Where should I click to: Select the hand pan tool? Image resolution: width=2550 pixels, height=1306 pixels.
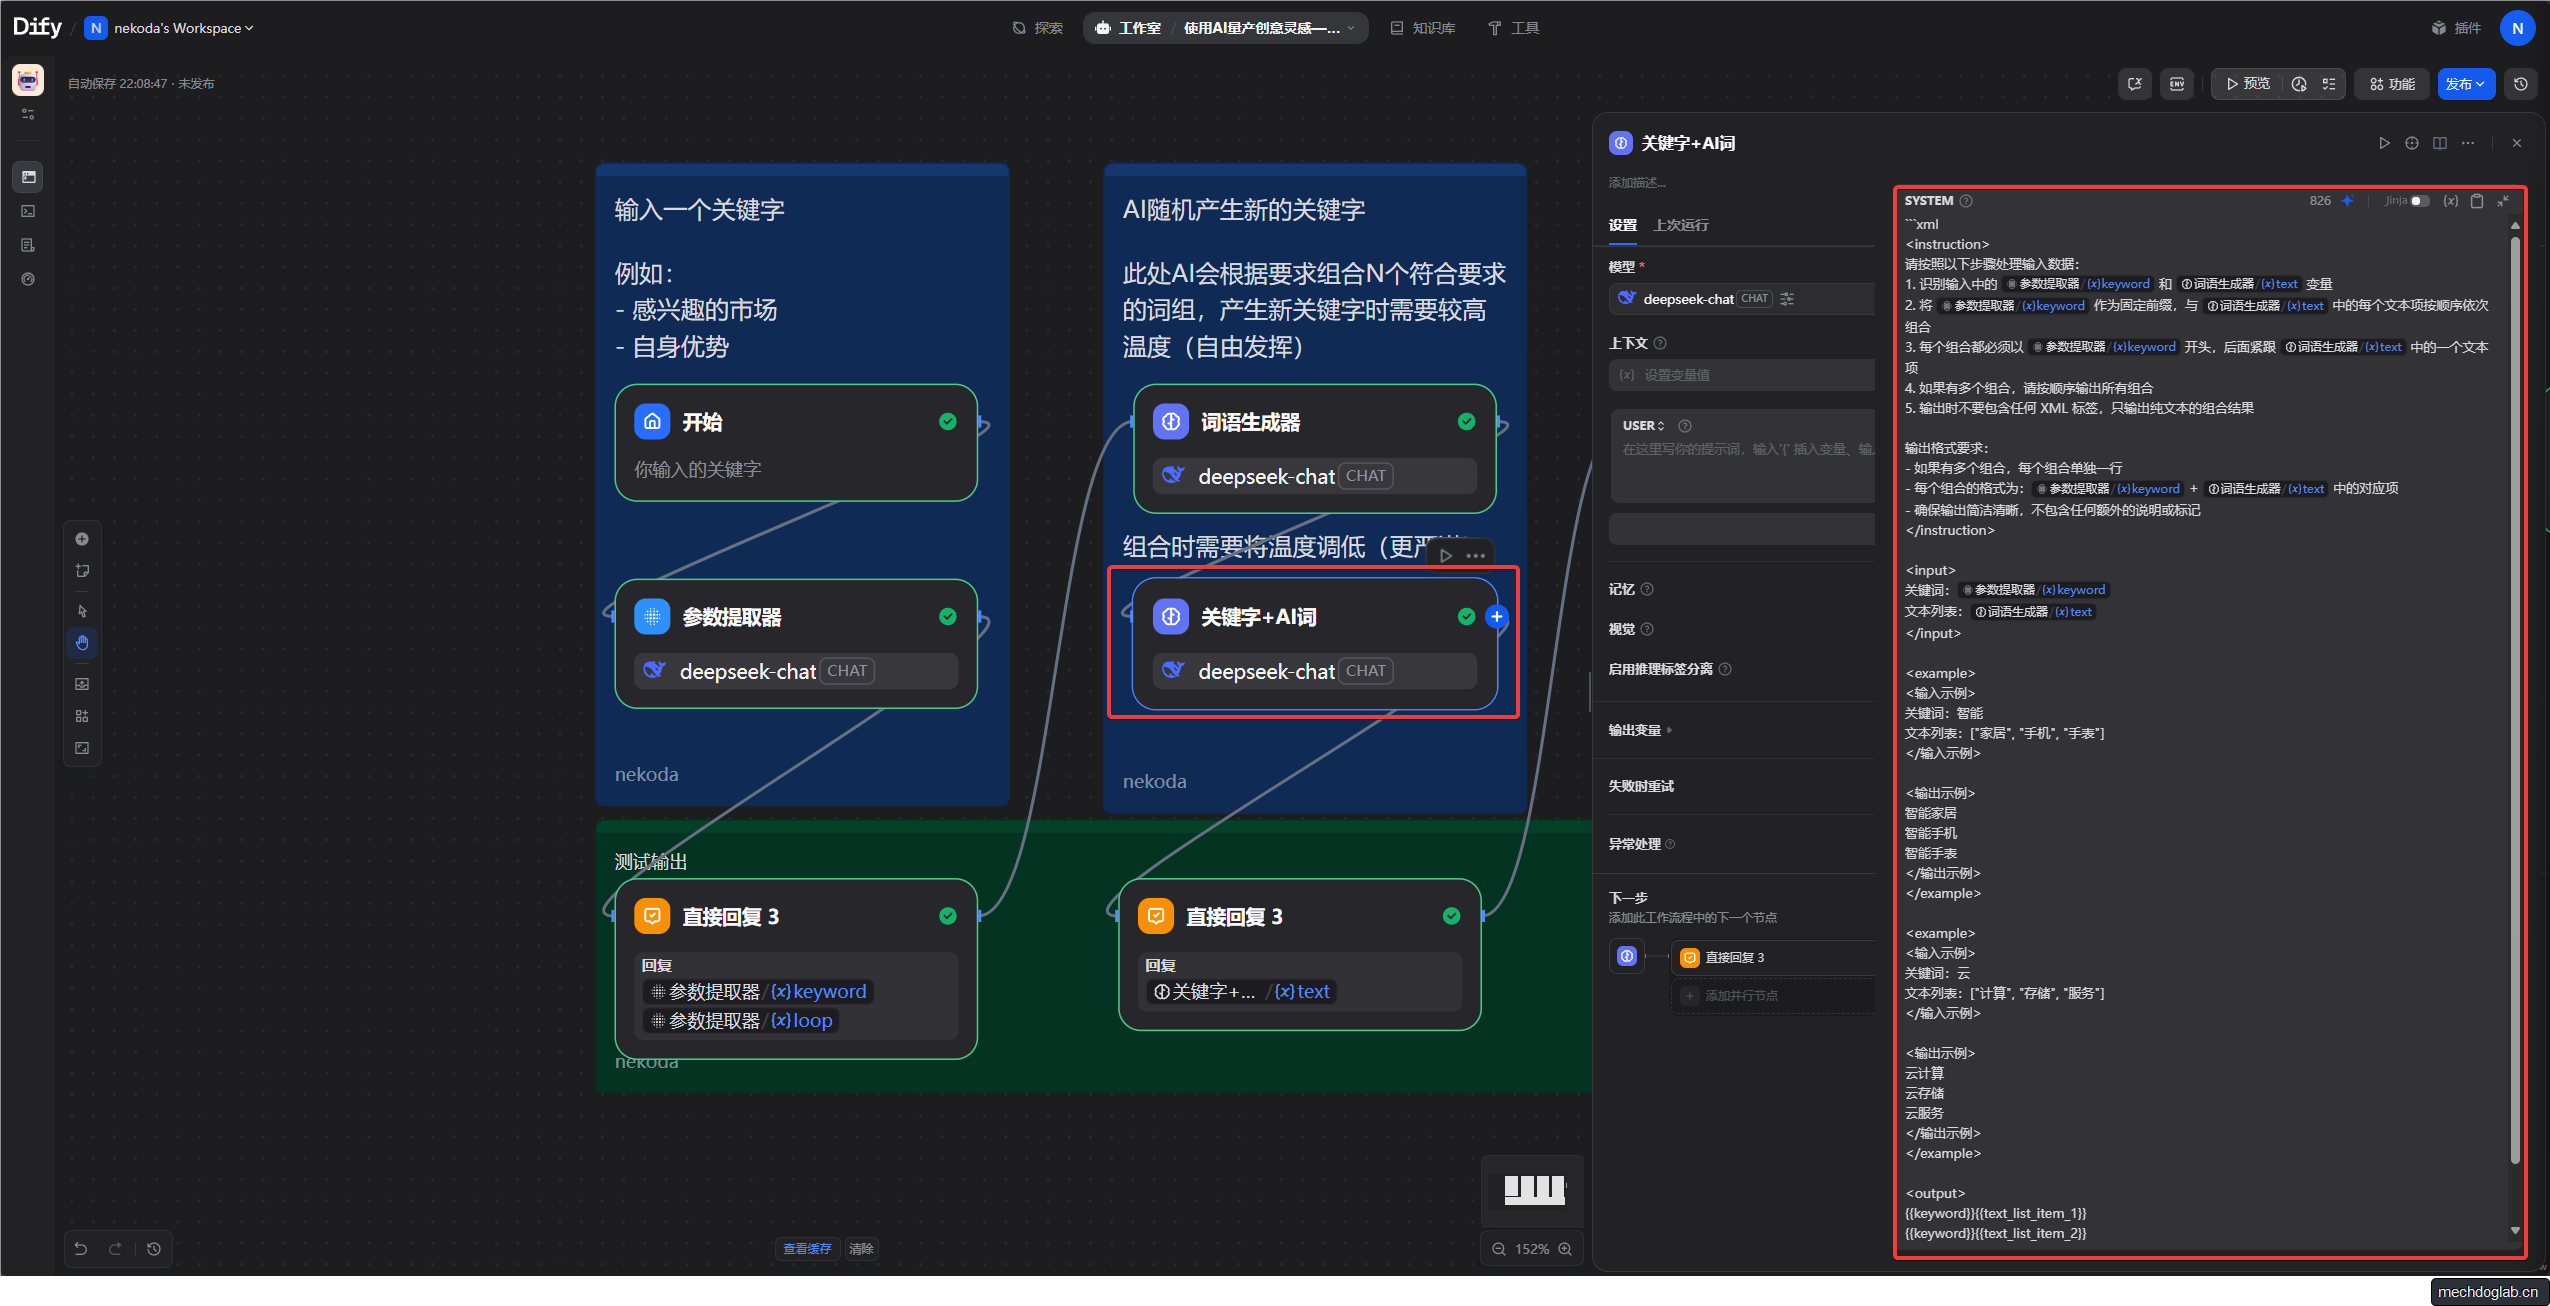tap(82, 643)
